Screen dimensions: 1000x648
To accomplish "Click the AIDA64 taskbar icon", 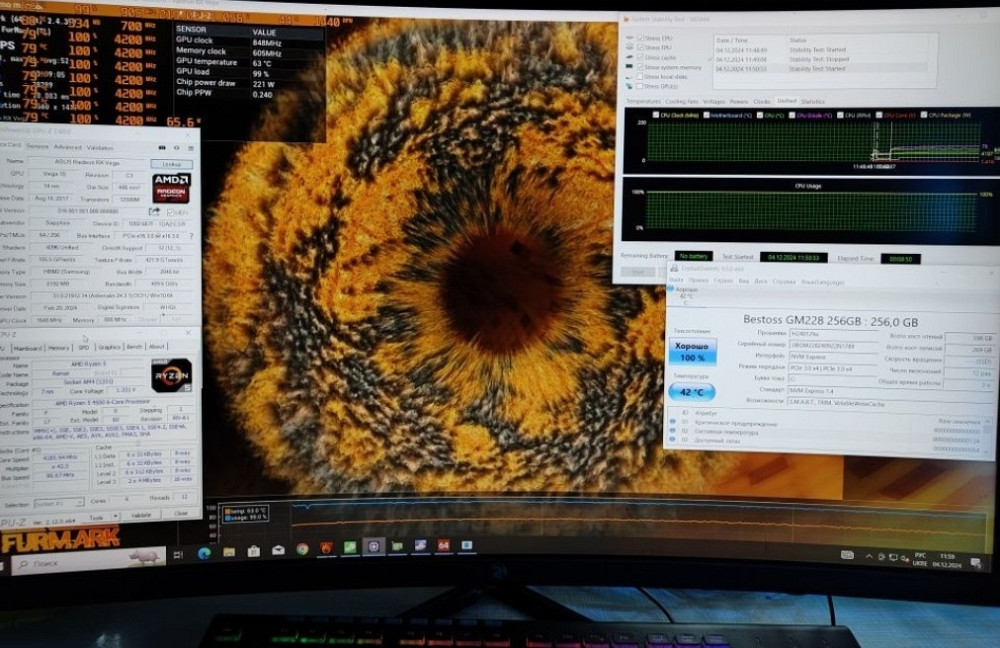I will point(443,546).
